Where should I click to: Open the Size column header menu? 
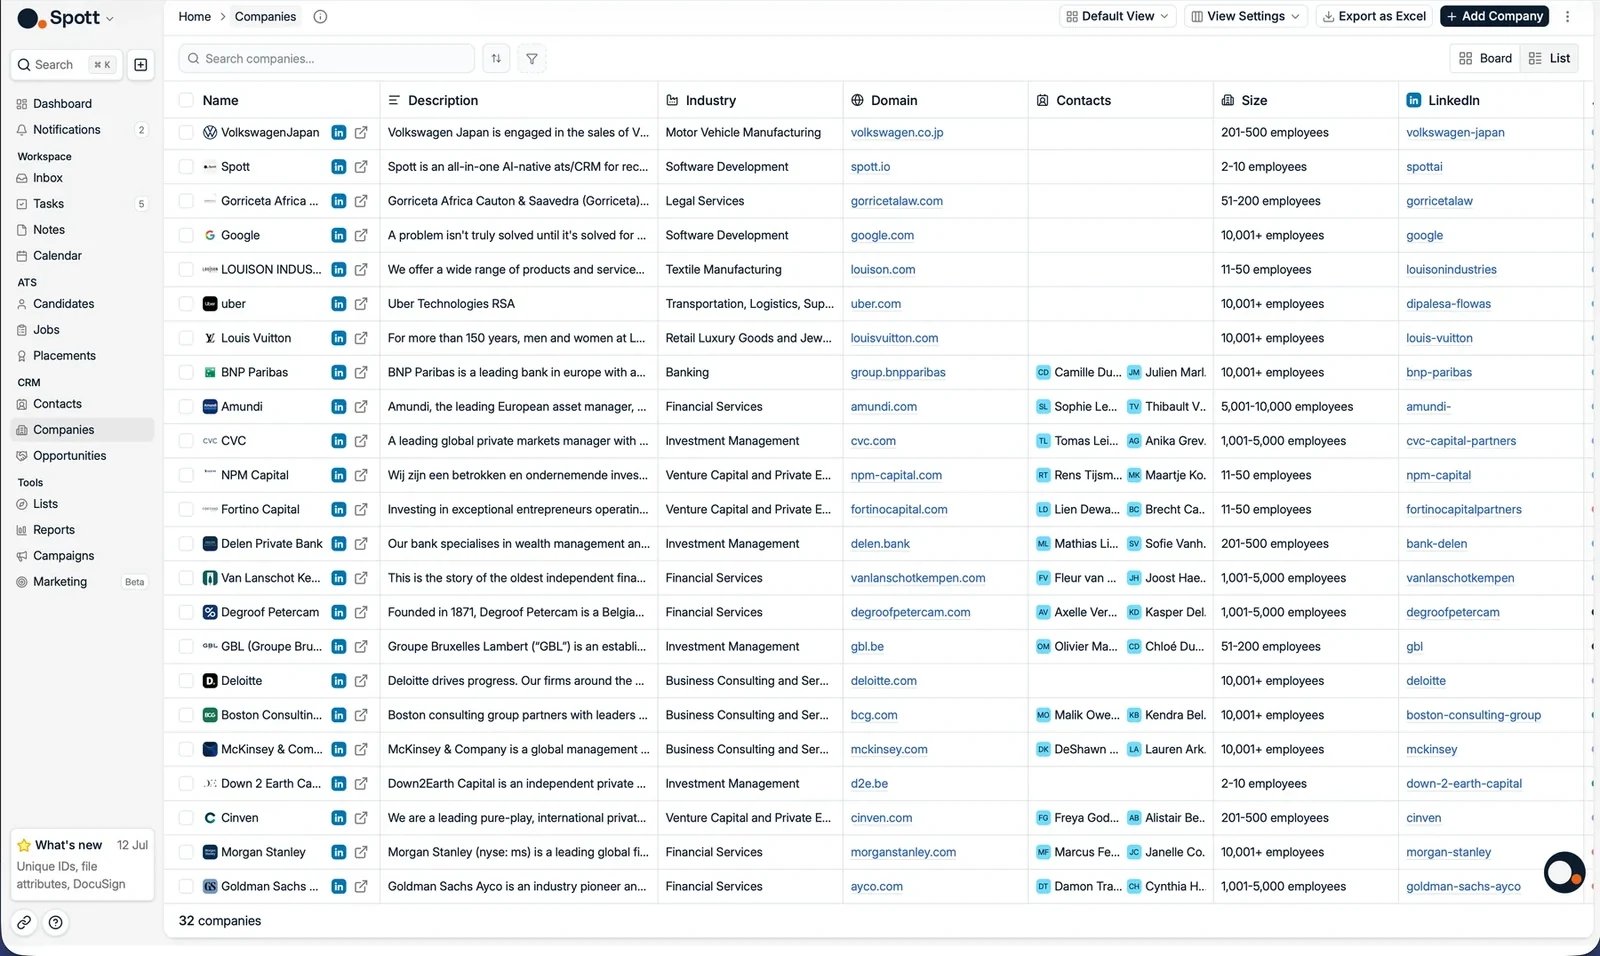[1305, 100]
